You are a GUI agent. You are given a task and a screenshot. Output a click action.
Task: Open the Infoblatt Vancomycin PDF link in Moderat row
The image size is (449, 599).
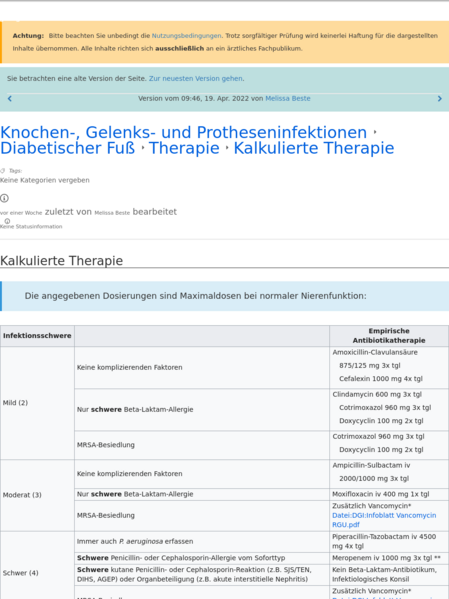click(x=384, y=520)
